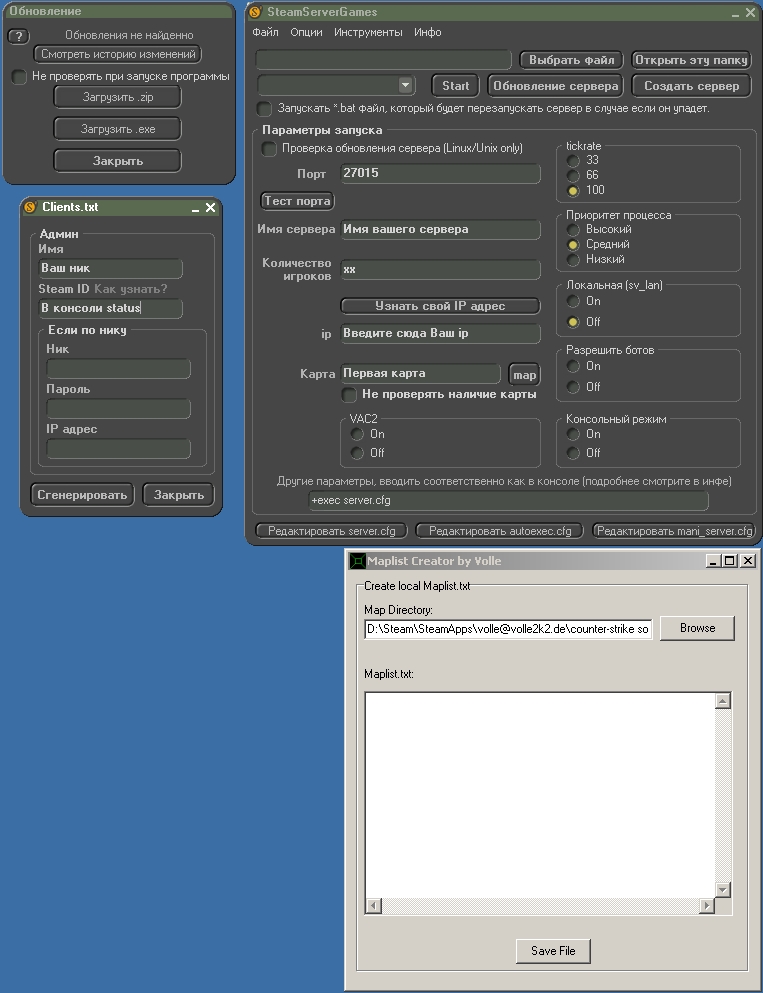Click Save File button
763x993 pixels.
[553, 951]
